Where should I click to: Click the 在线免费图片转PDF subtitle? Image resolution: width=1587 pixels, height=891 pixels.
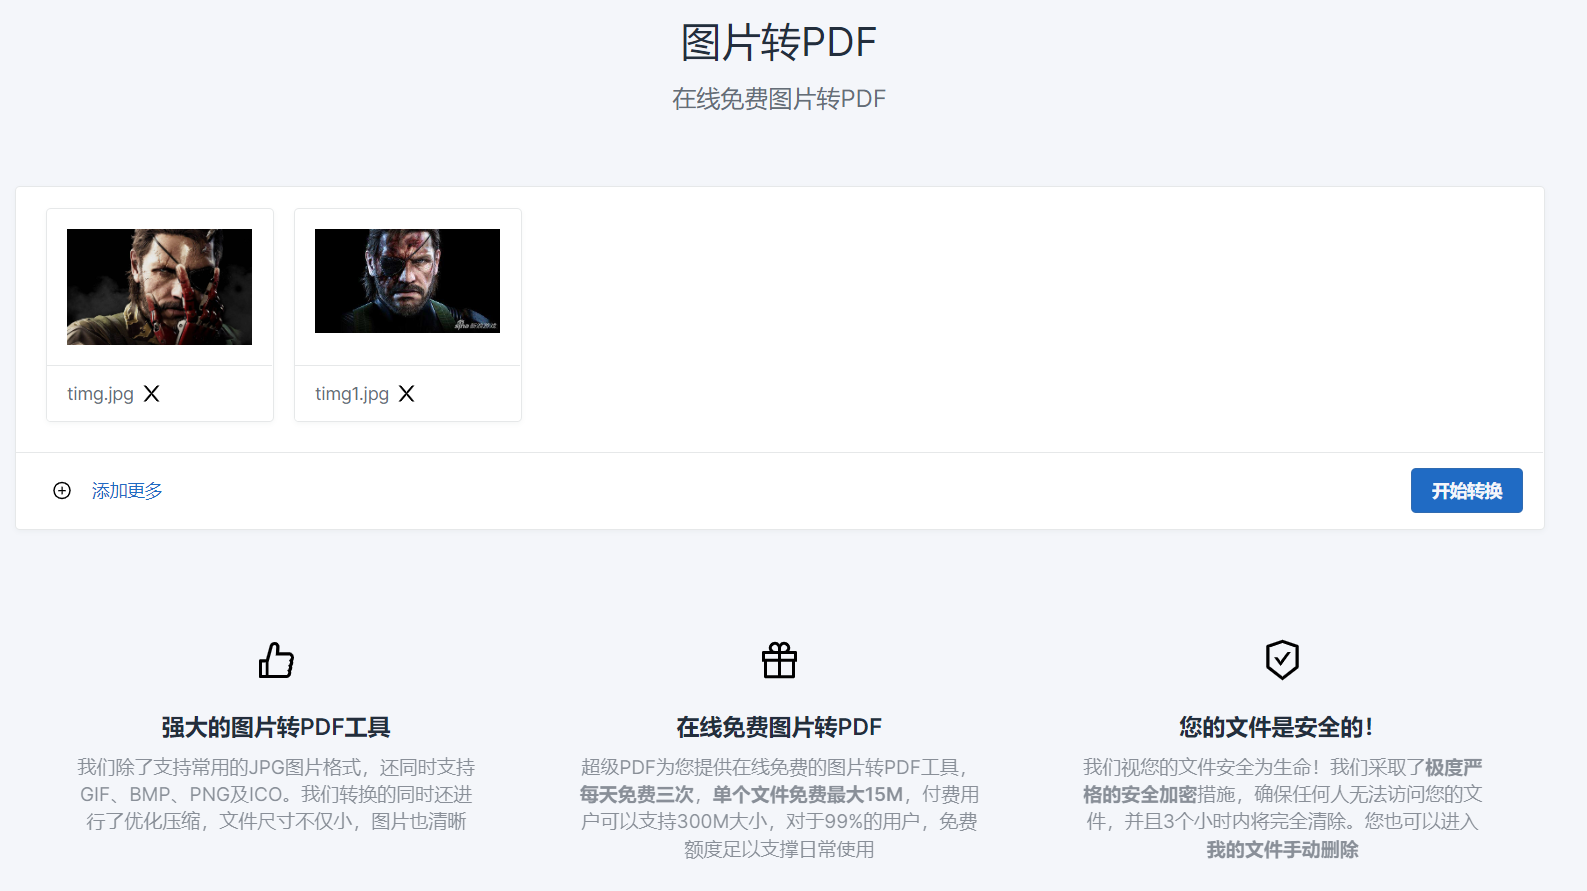coord(779,99)
